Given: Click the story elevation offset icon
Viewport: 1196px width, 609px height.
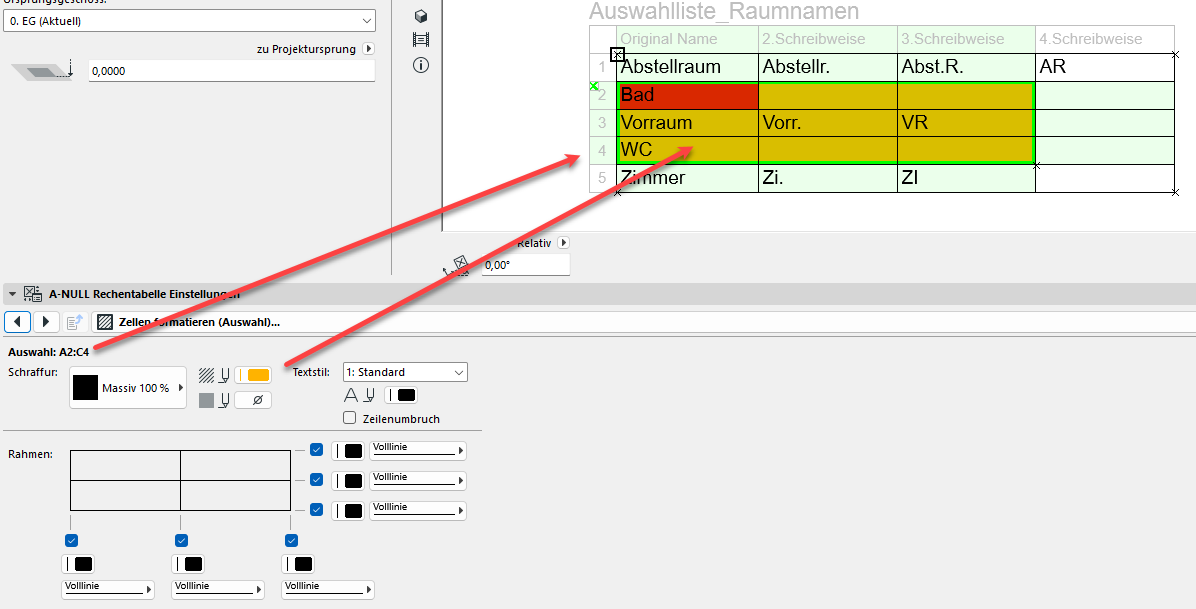Looking at the screenshot, I should (42, 71).
